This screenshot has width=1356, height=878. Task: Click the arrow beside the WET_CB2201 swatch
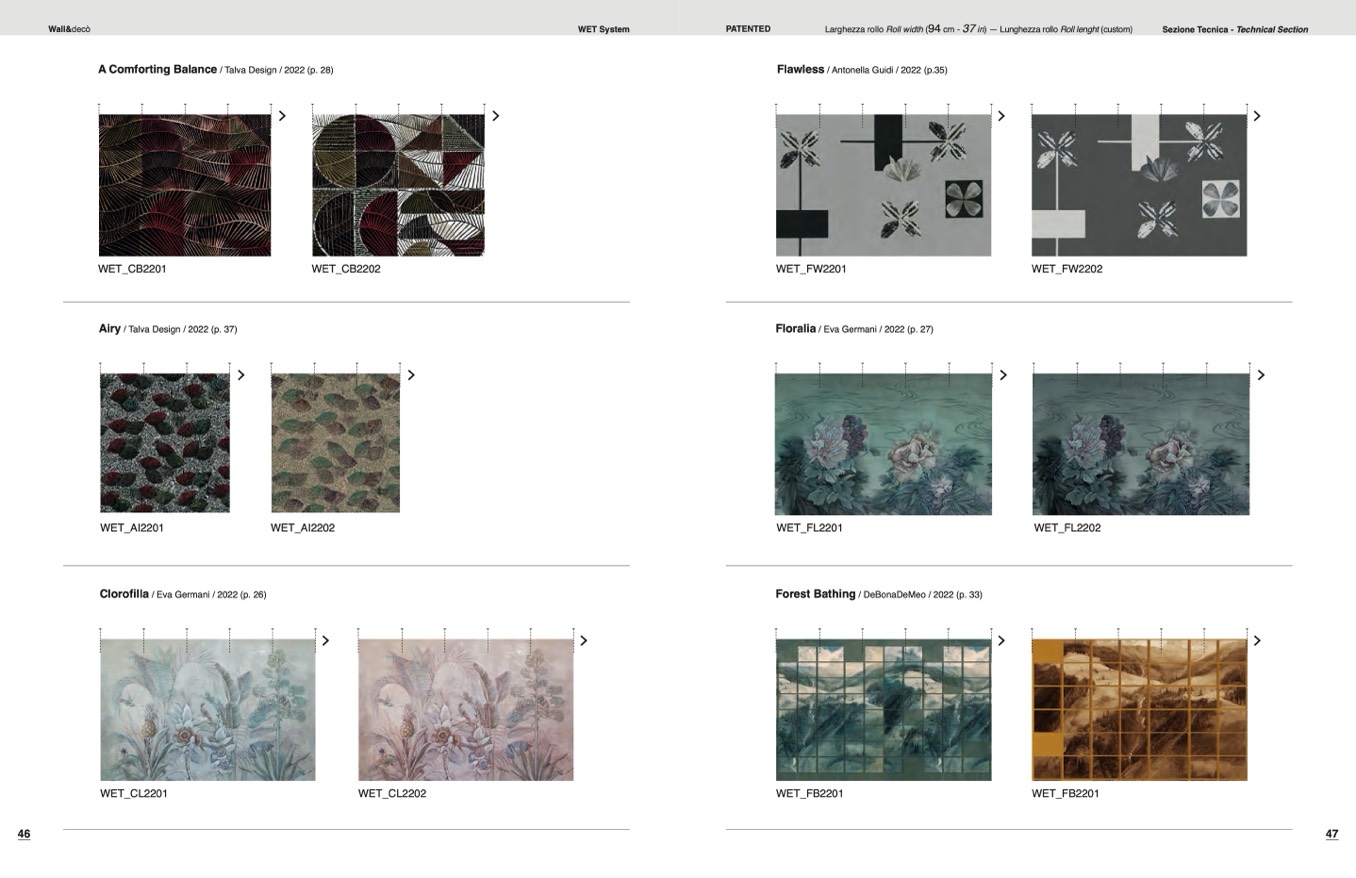point(282,116)
